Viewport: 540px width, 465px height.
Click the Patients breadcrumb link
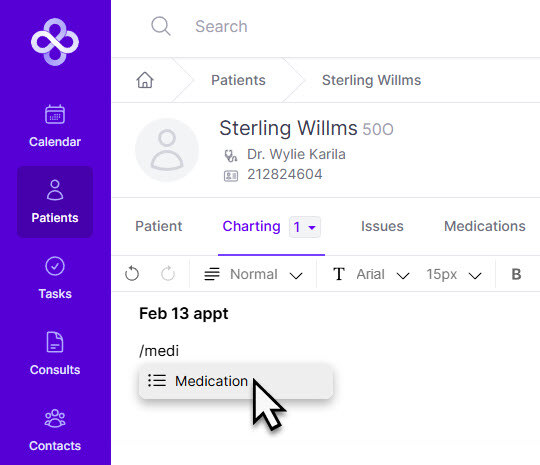tap(238, 80)
